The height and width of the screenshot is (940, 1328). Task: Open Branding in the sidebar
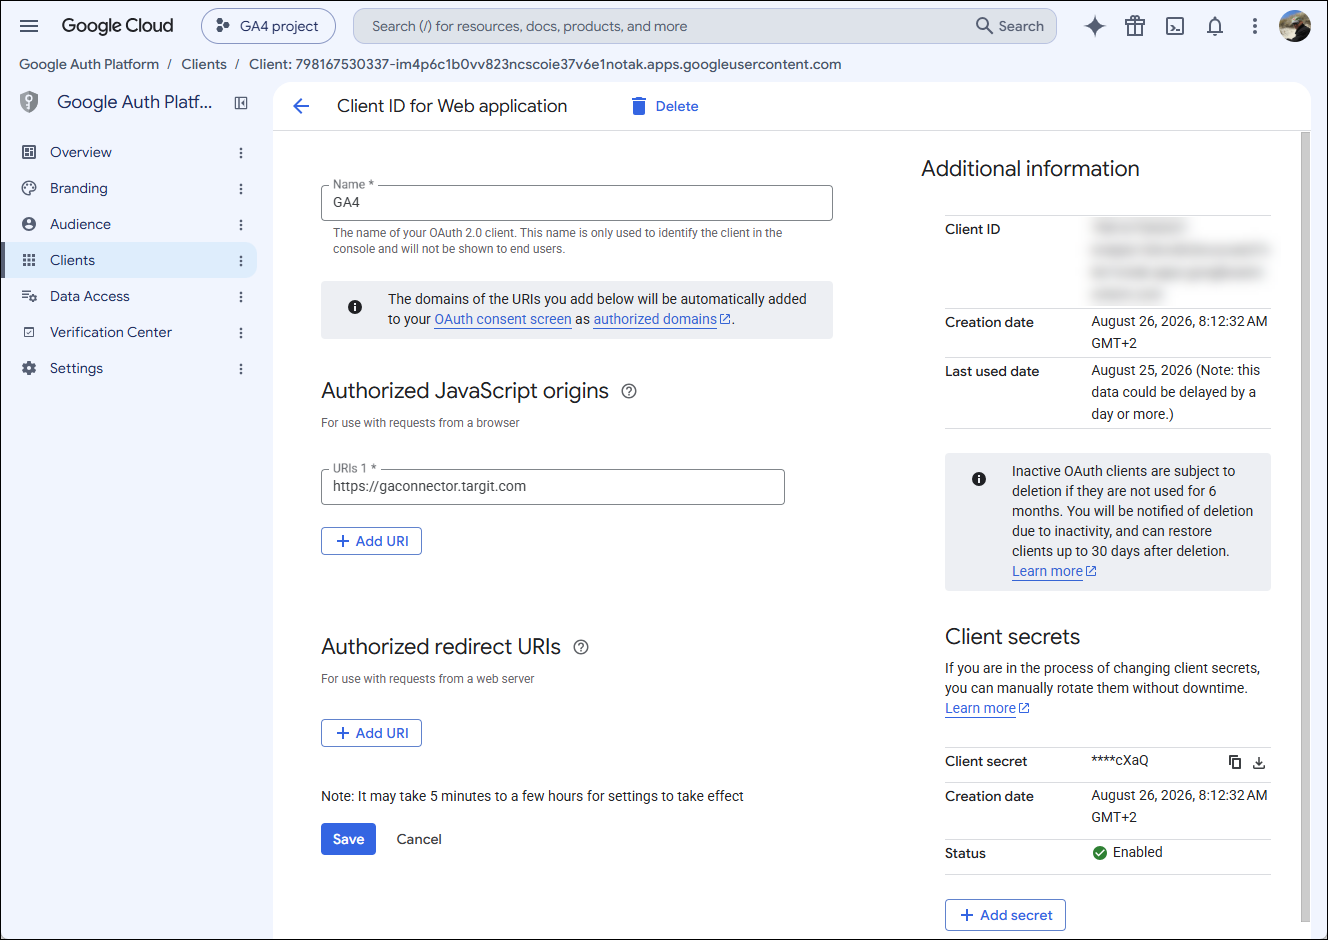point(79,188)
